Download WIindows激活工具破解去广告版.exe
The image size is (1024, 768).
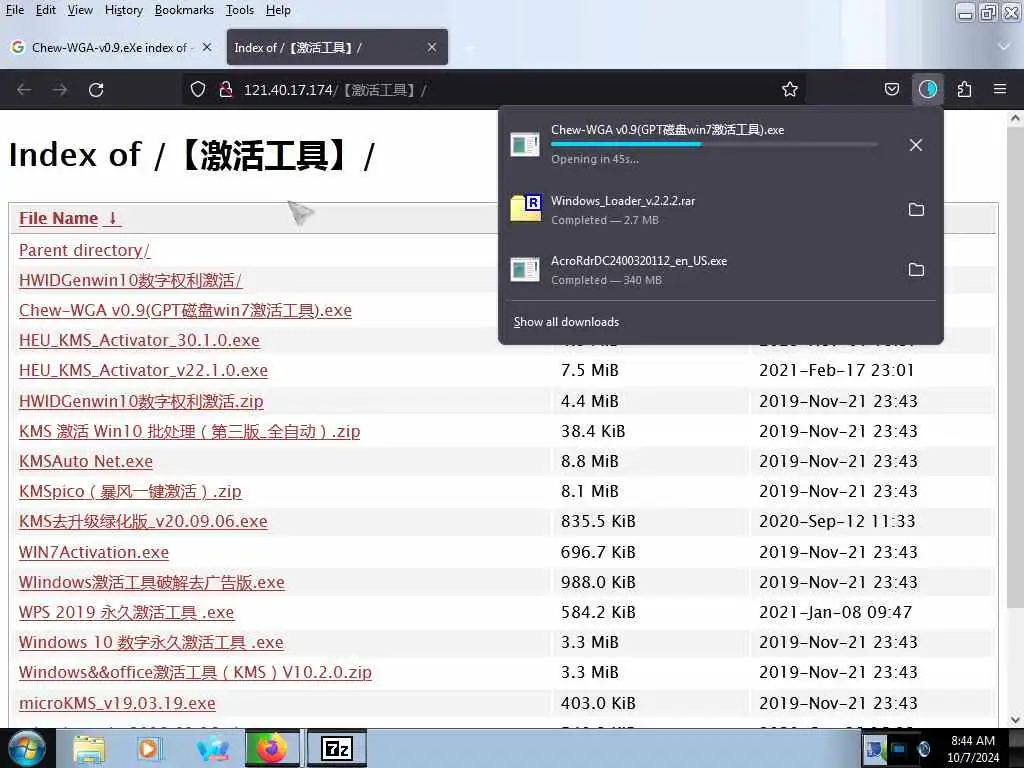152,582
